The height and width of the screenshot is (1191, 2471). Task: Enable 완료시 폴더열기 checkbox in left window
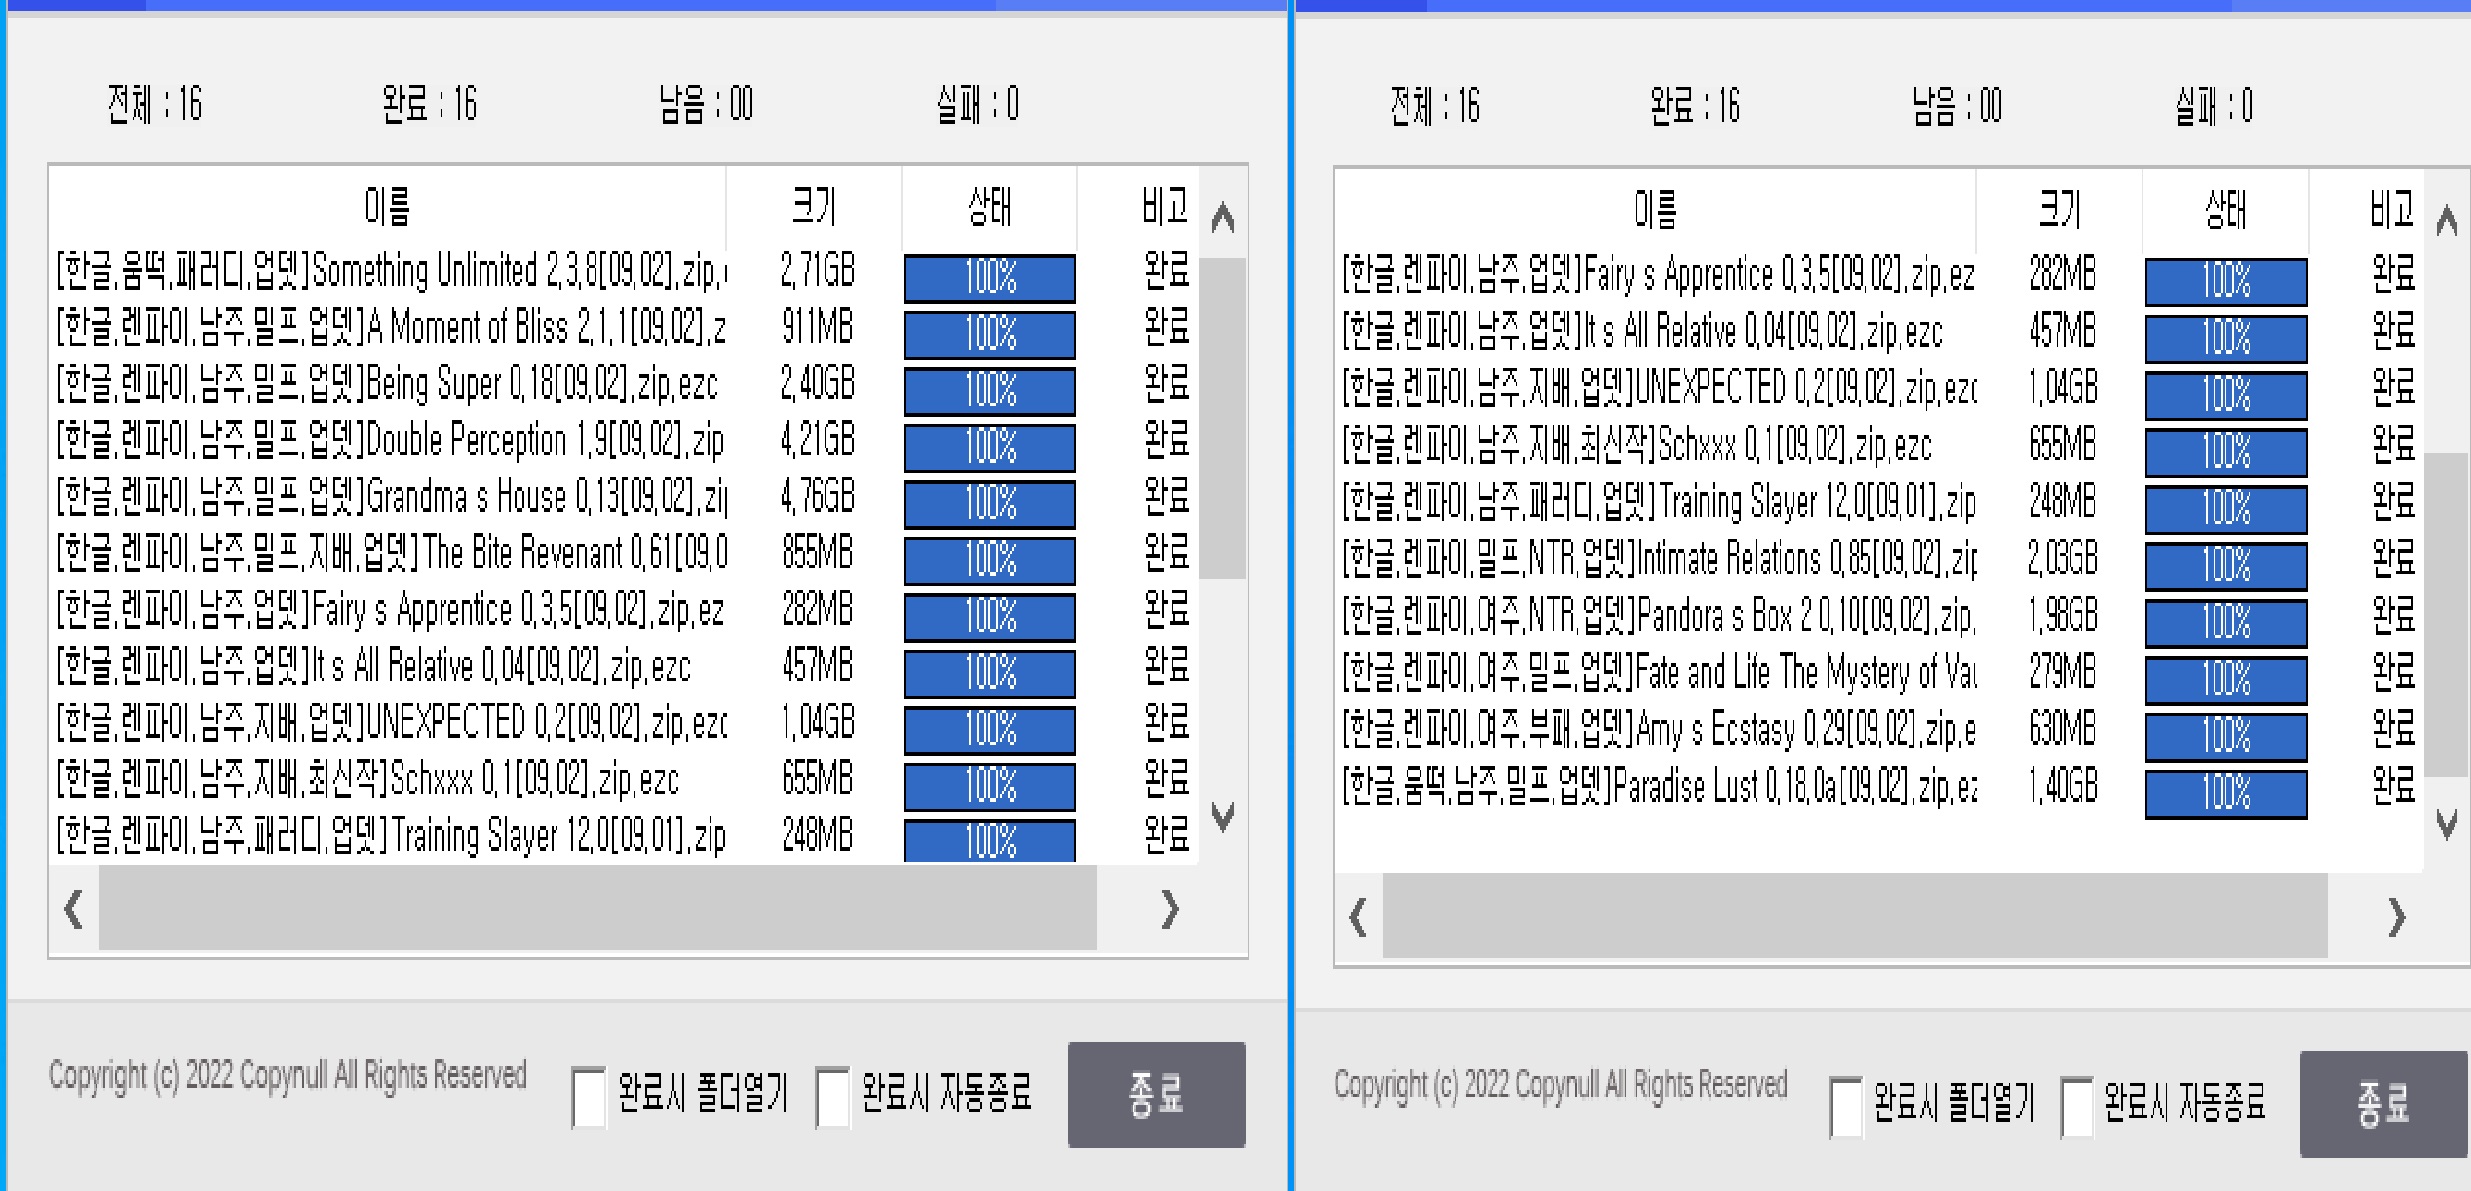588,1096
